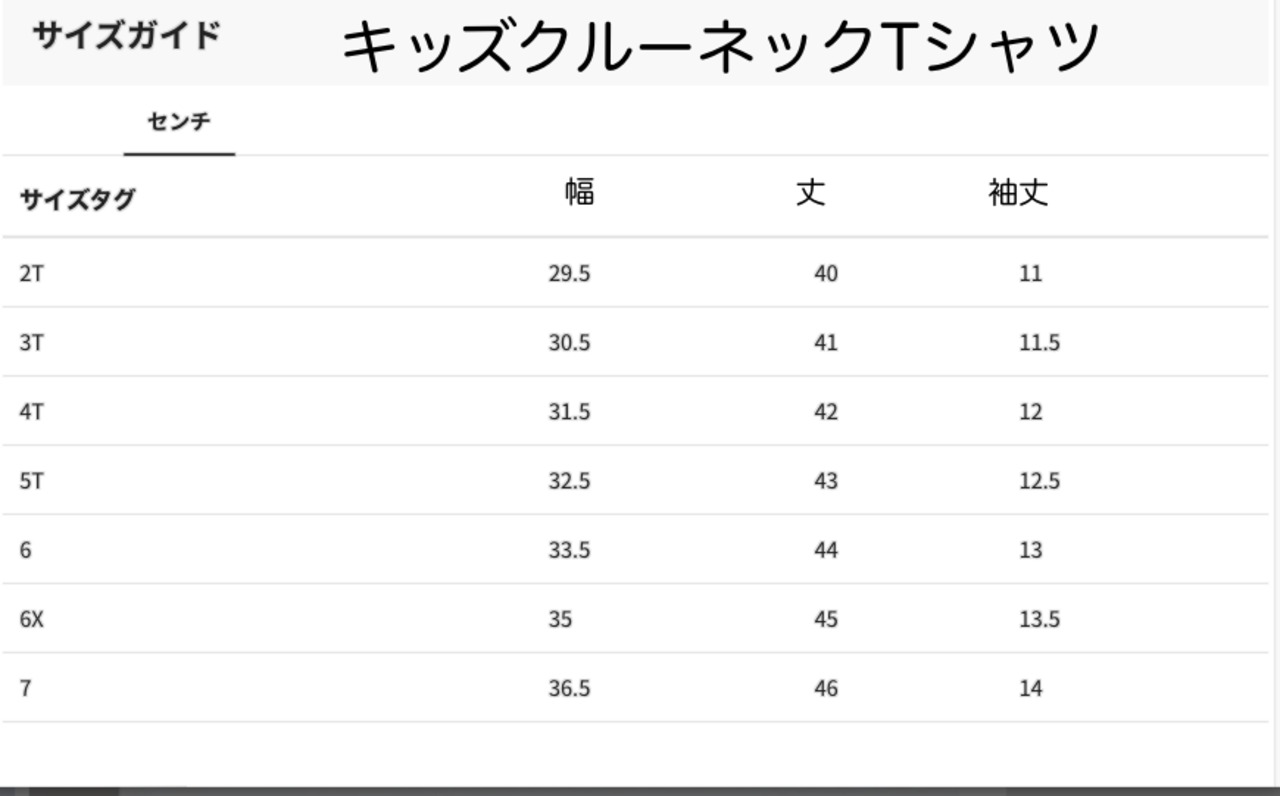Select the 6X size row label
Image resolution: width=1280 pixels, height=796 pixels.
click(x=32, y=619)
